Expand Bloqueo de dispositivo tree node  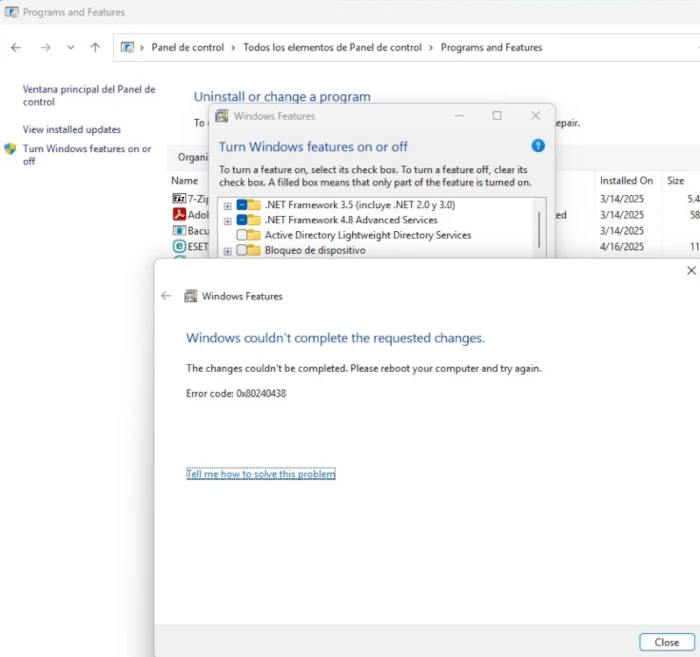[x=228, y=251]
